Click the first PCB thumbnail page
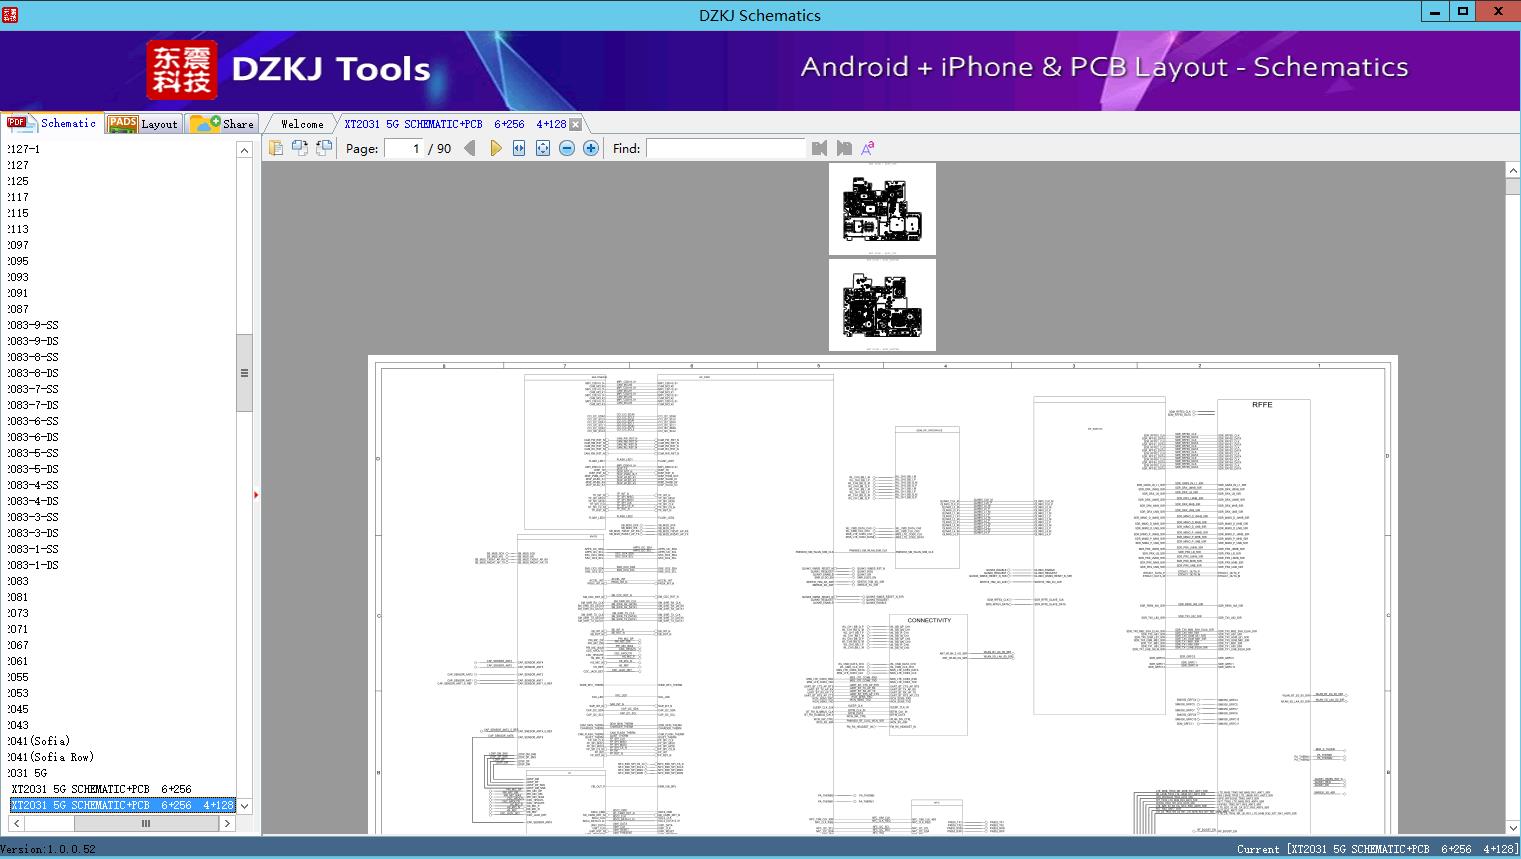This screenshot has width=1521, height=859. pyautogui.click(x=882, y=209)
